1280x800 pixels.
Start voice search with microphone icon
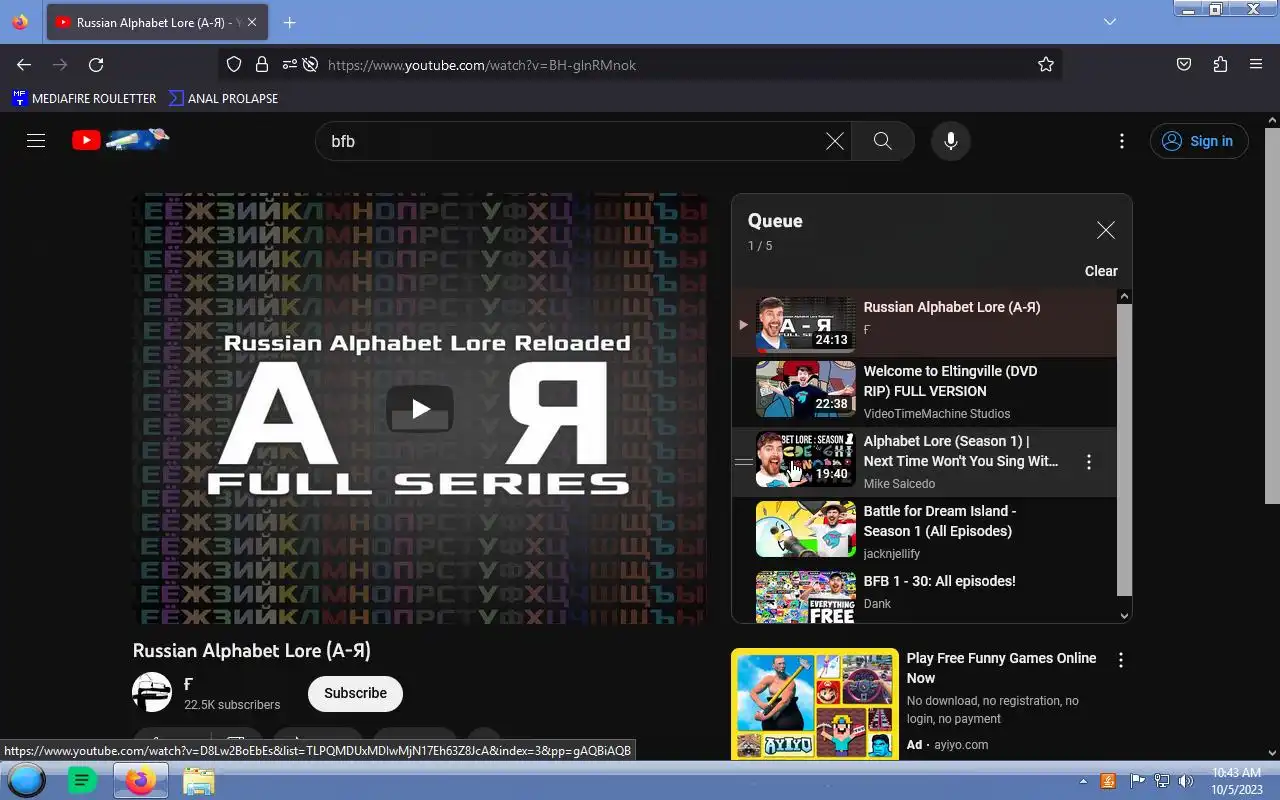pyautogui.click(x=951, y=141)
